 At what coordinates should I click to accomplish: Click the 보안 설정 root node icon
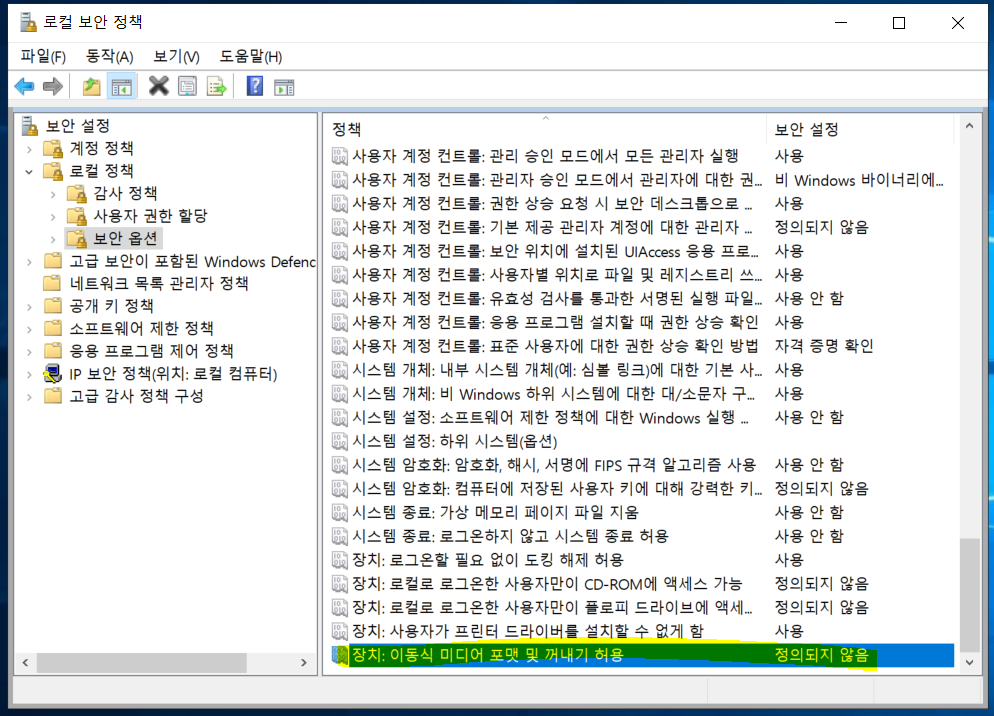(30, 126)
